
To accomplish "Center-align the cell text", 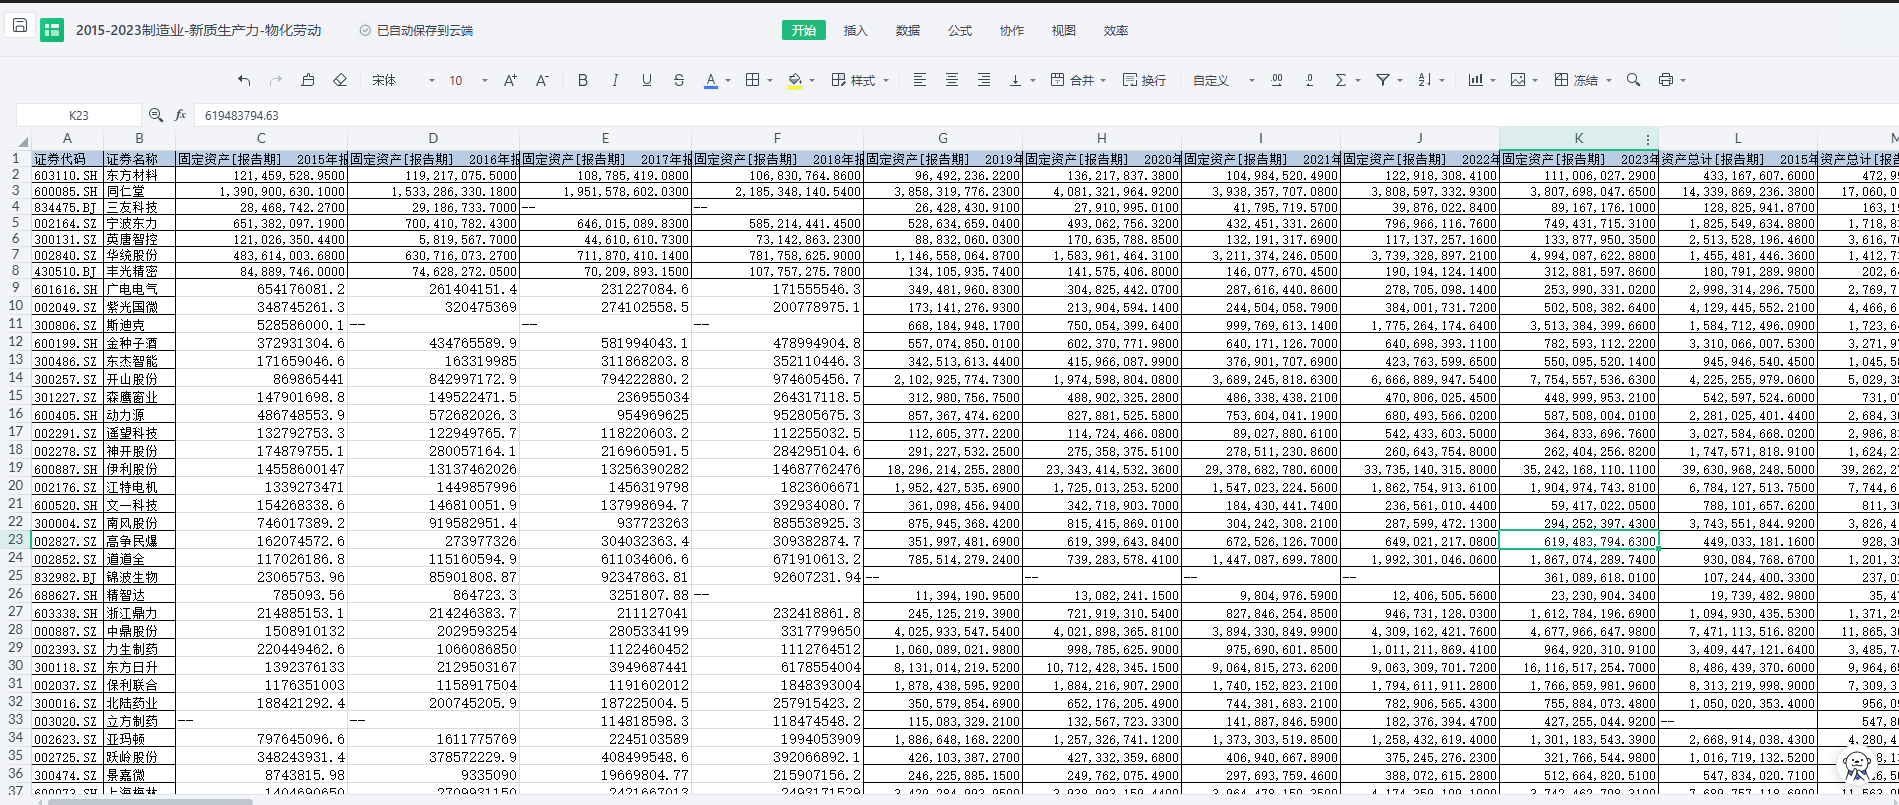I will point(952,80).
